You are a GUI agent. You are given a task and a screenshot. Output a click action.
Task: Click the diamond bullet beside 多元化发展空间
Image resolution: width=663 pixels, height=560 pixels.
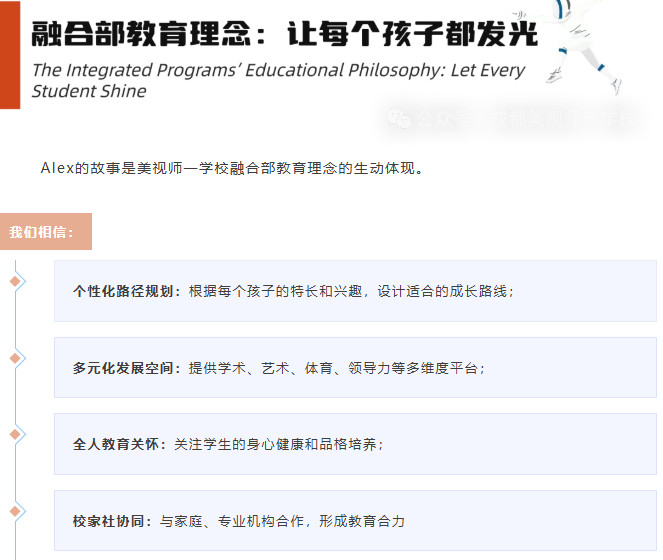[15, 357]
